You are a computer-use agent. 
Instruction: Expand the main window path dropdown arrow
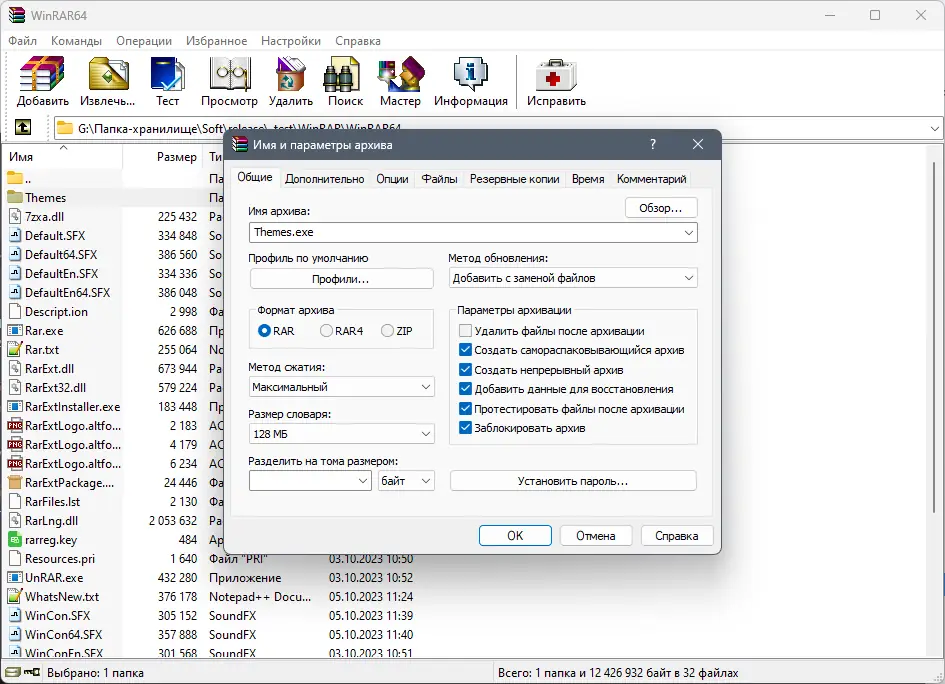pyautogui.click(x=934, y=128)
